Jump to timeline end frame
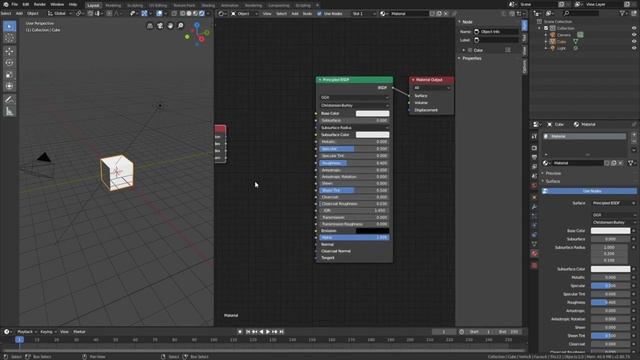This screenshot has height=360, width=640. pyautogui.click(x=281, y=332)
